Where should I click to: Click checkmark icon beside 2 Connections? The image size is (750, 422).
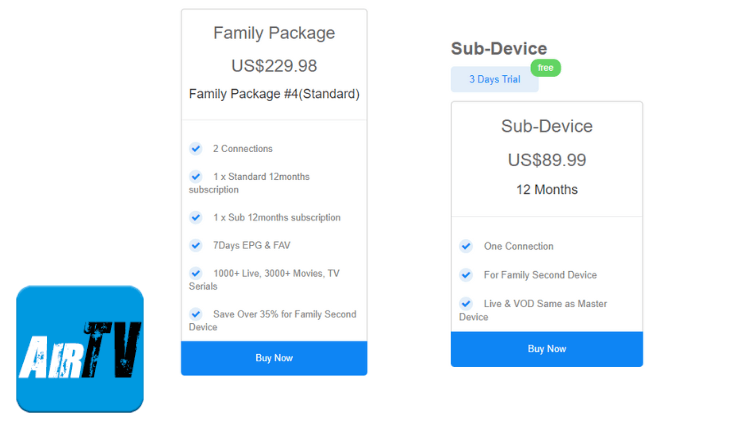(x=196, y=149)
